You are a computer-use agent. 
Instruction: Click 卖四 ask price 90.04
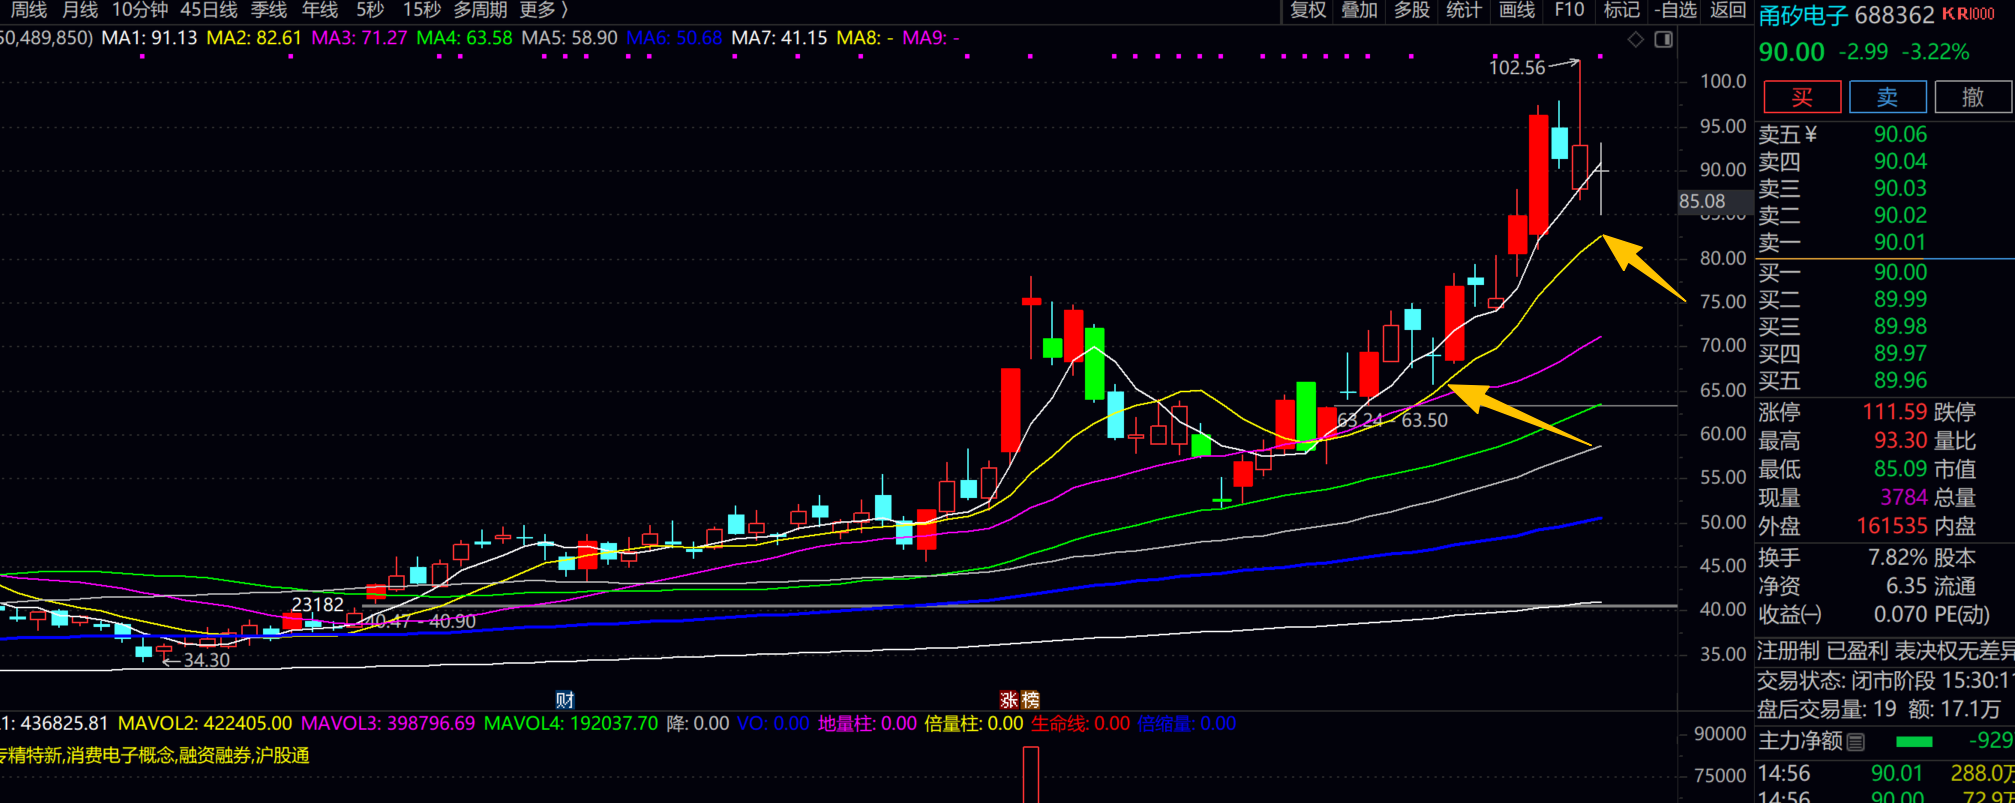pos(1900,161)
